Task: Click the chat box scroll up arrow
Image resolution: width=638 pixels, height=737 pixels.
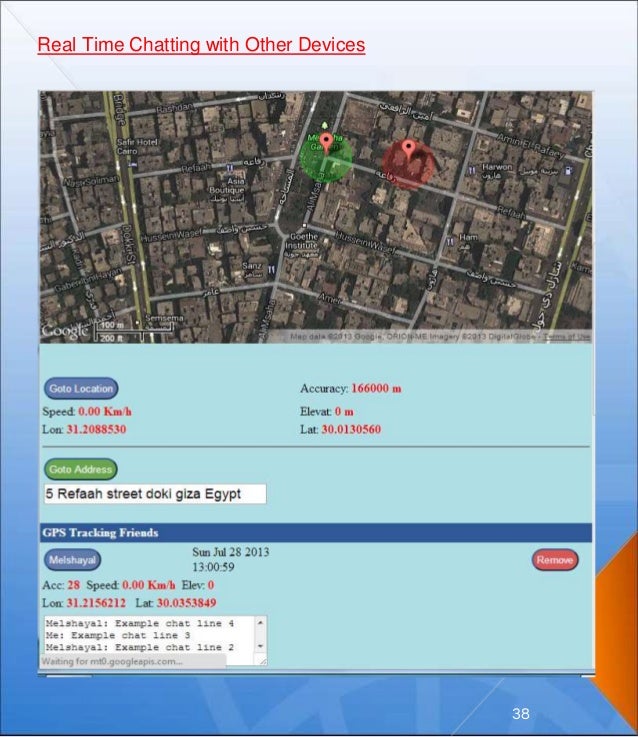Action: (x=260, y=622)
